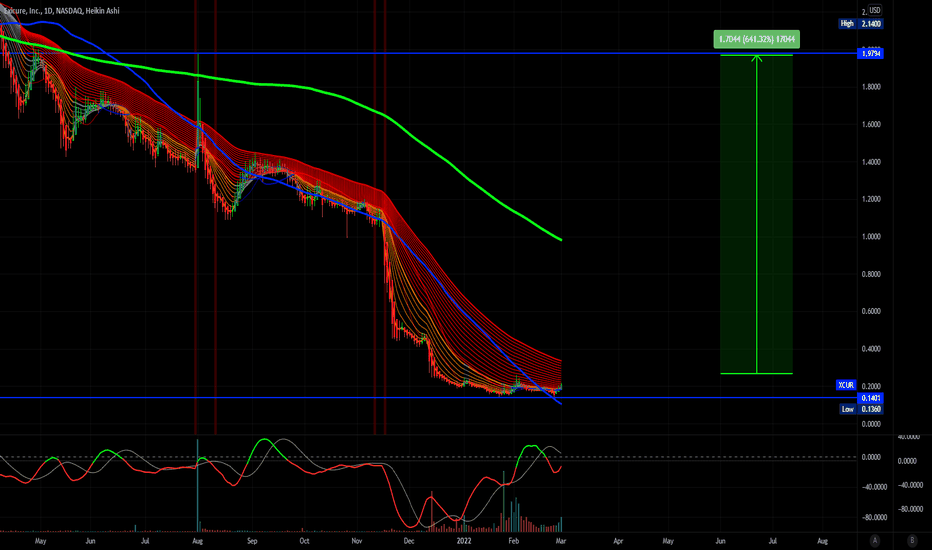This screenshot has width=932, height=550.
Task: Click the Oct label on the time axis
Action: coord(304,541)
